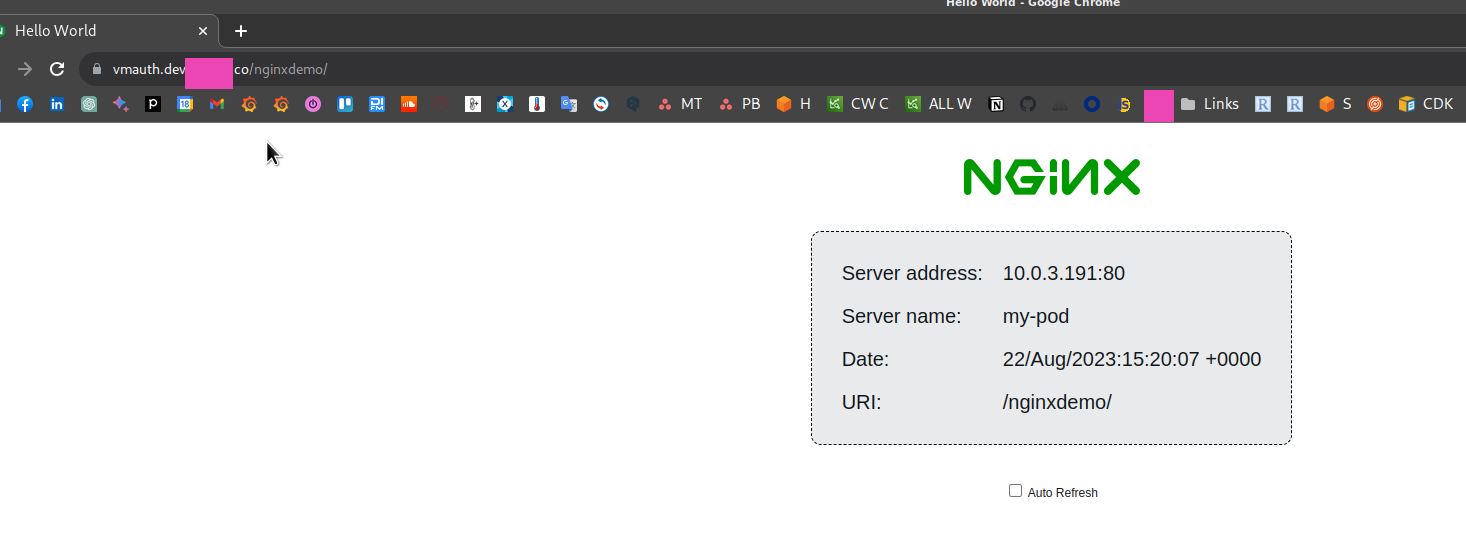This screenshot has height=534, width=1466.
Task: Open the Google Translate bookmark
Action: (x=569, y=104)
